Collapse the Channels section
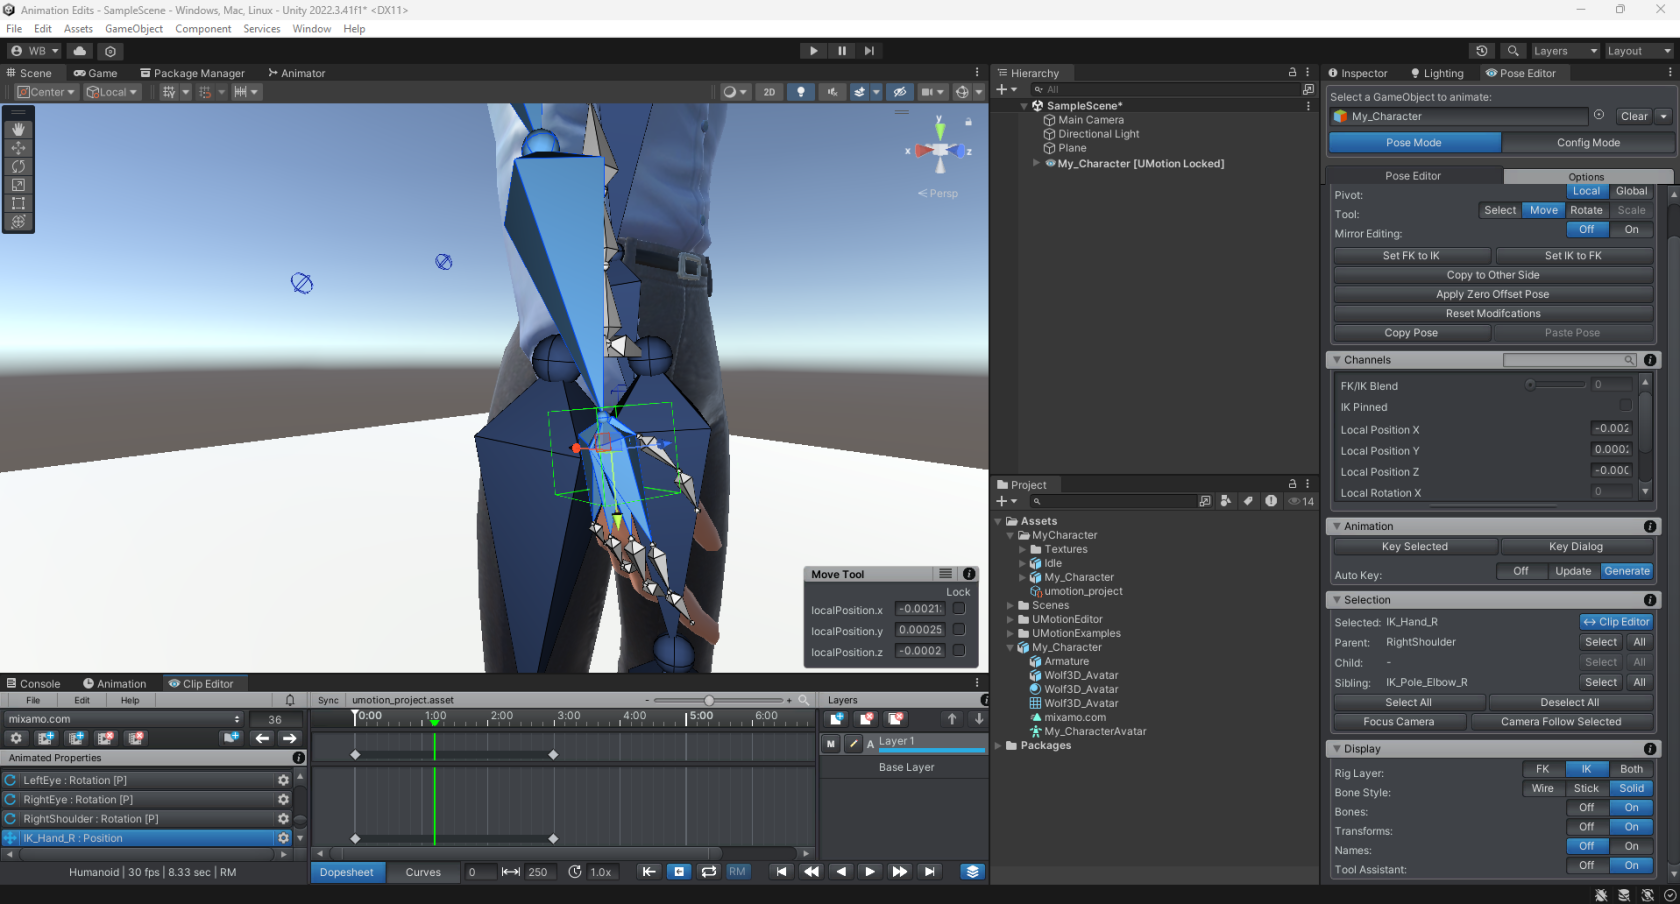1680x904 pixels. [x=1337, y=360]
